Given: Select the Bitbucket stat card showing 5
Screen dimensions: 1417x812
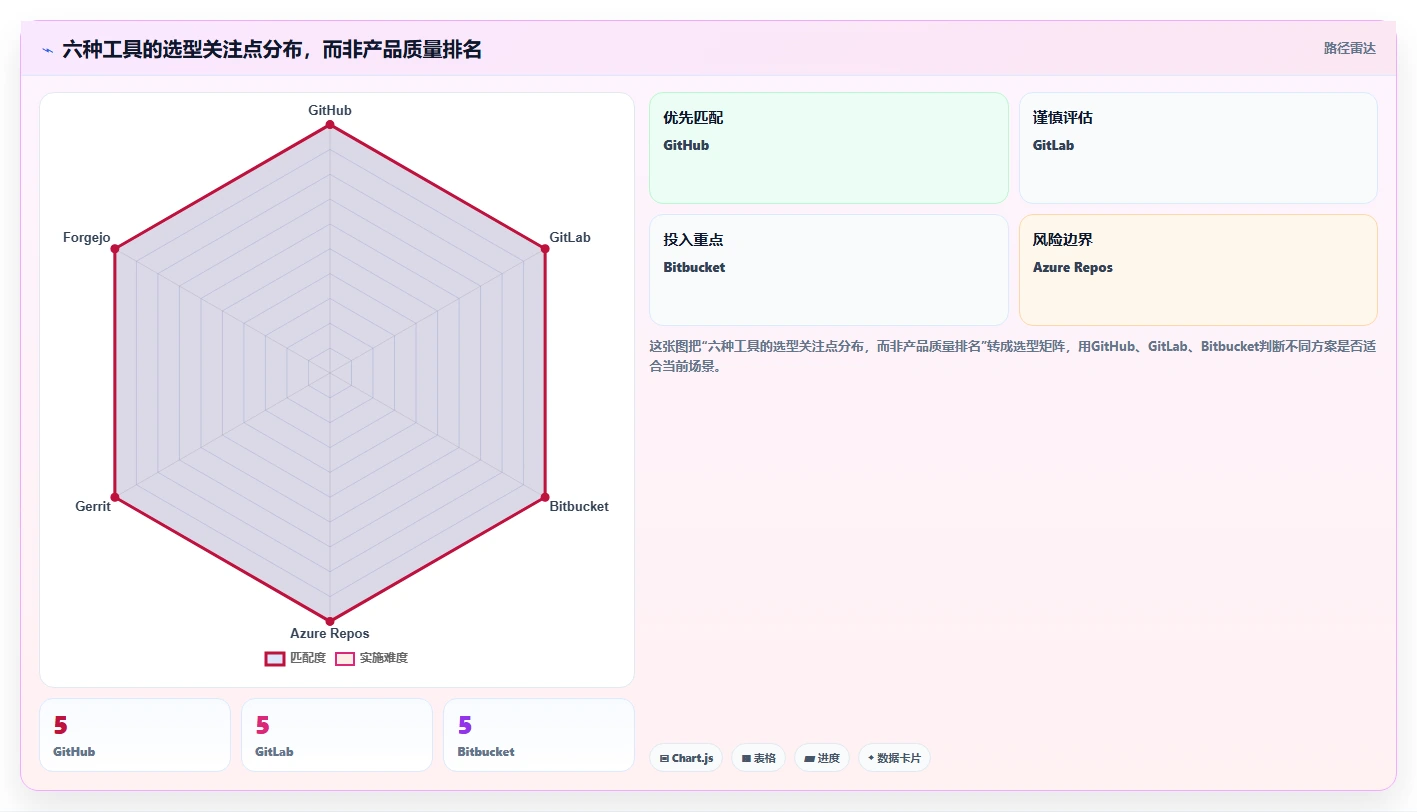Looking at the screenshot, I should pos(539,735).
